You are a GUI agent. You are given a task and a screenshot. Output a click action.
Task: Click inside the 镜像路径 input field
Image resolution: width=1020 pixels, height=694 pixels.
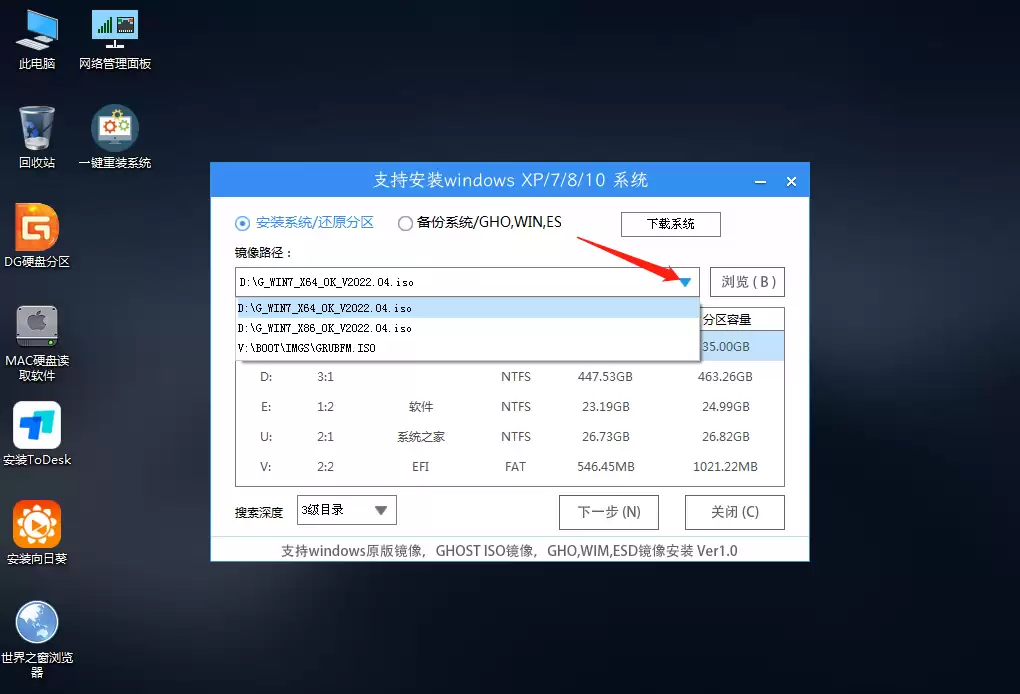pyautogui.click(x=450, y=282)
